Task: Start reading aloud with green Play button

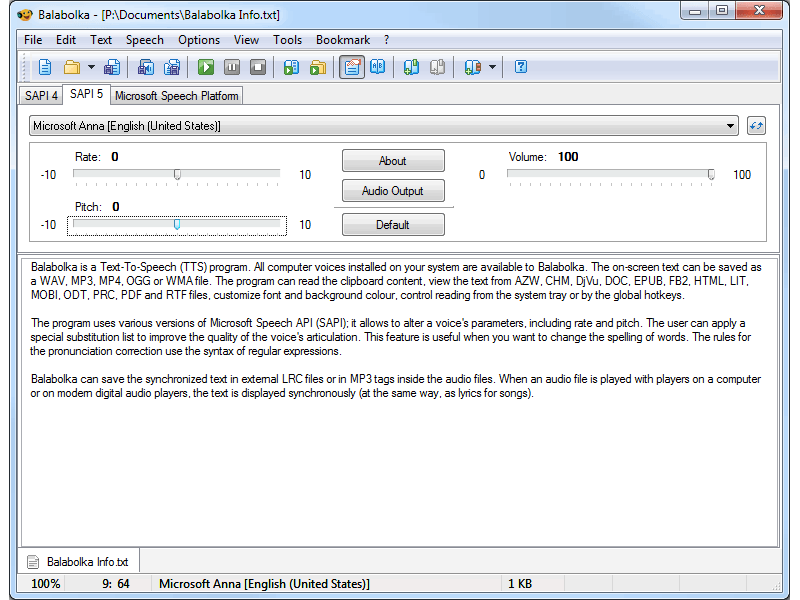Action: (206, 67)
